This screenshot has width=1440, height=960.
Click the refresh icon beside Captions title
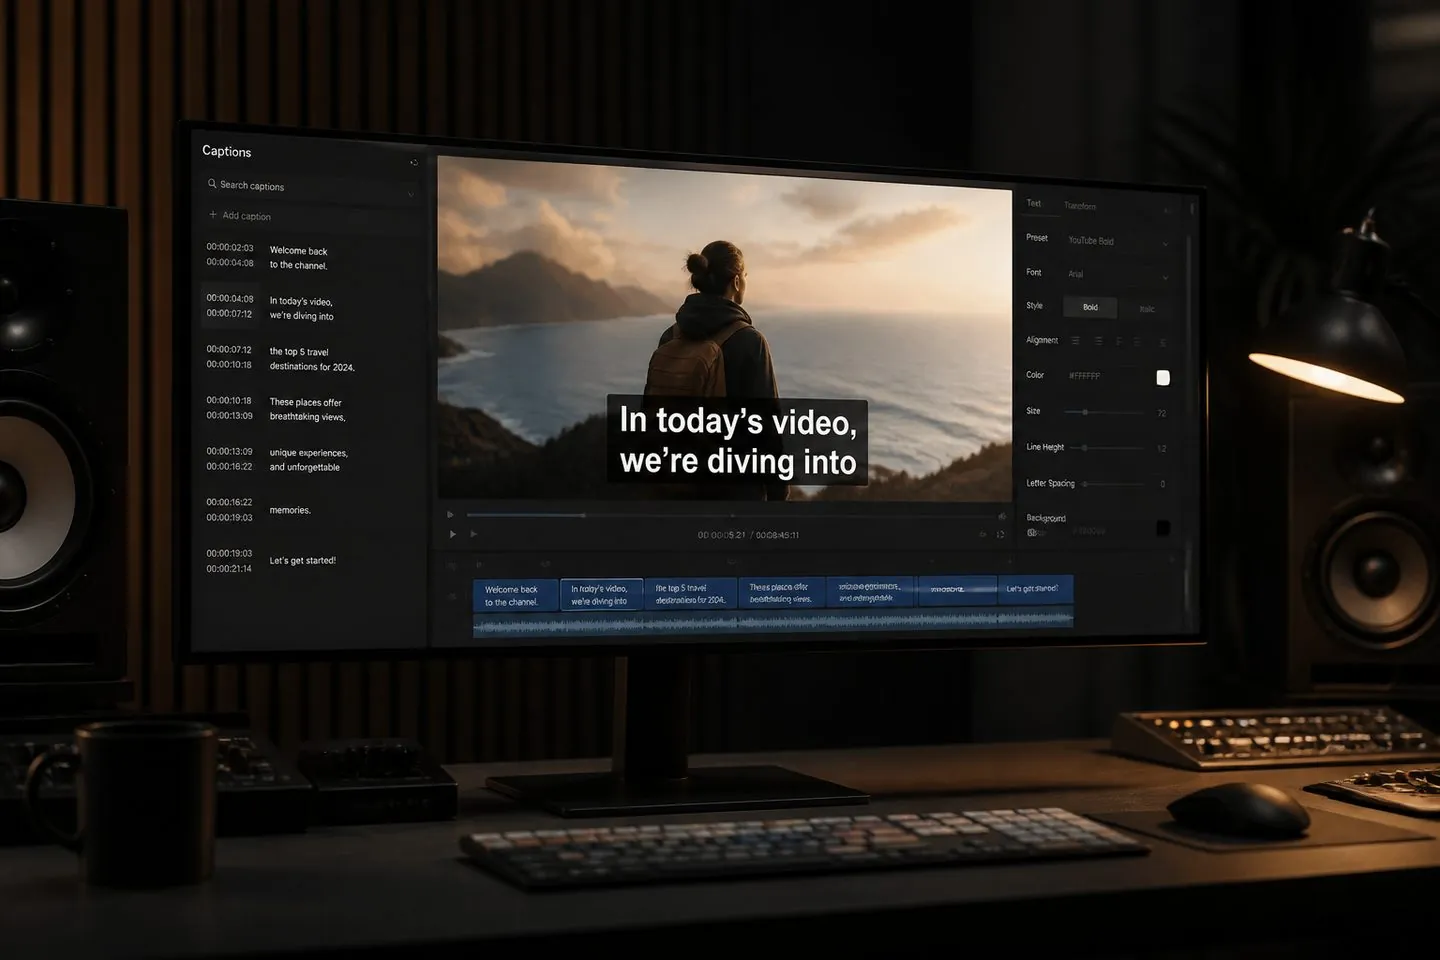pos(414,162)
